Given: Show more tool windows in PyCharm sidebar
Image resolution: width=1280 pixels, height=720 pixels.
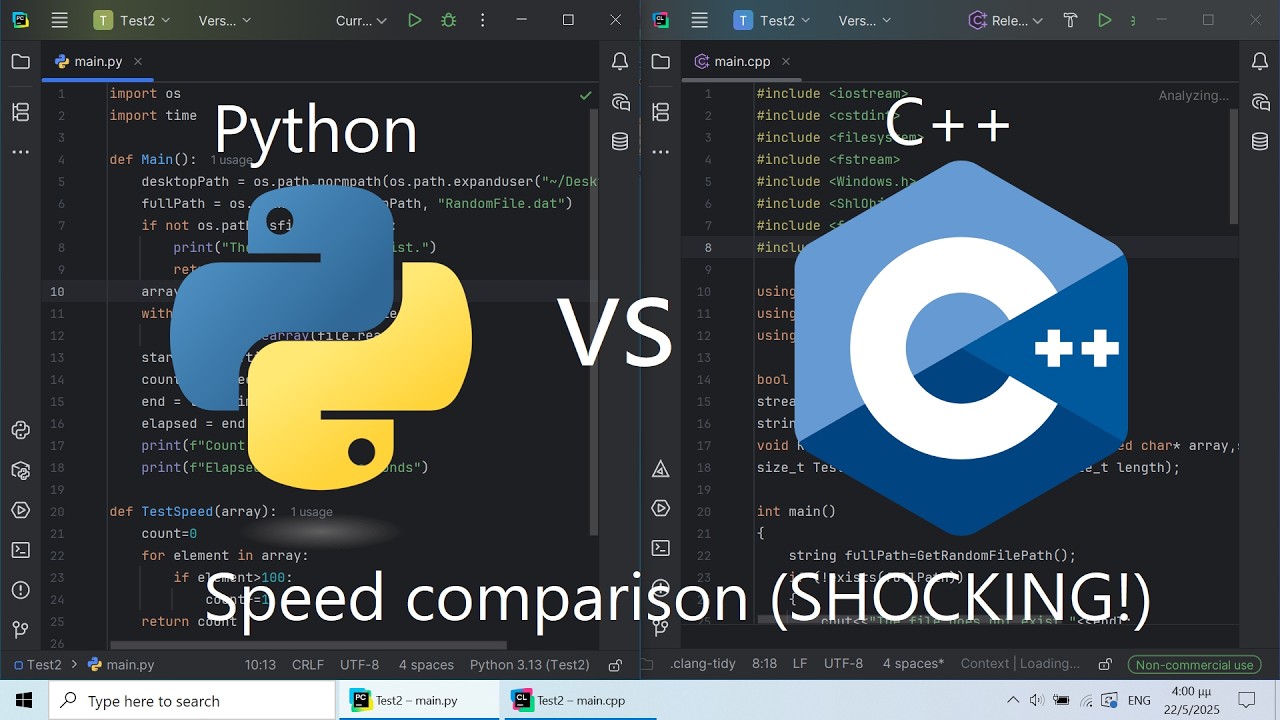Looking at the screenshot, I should 20,153.
